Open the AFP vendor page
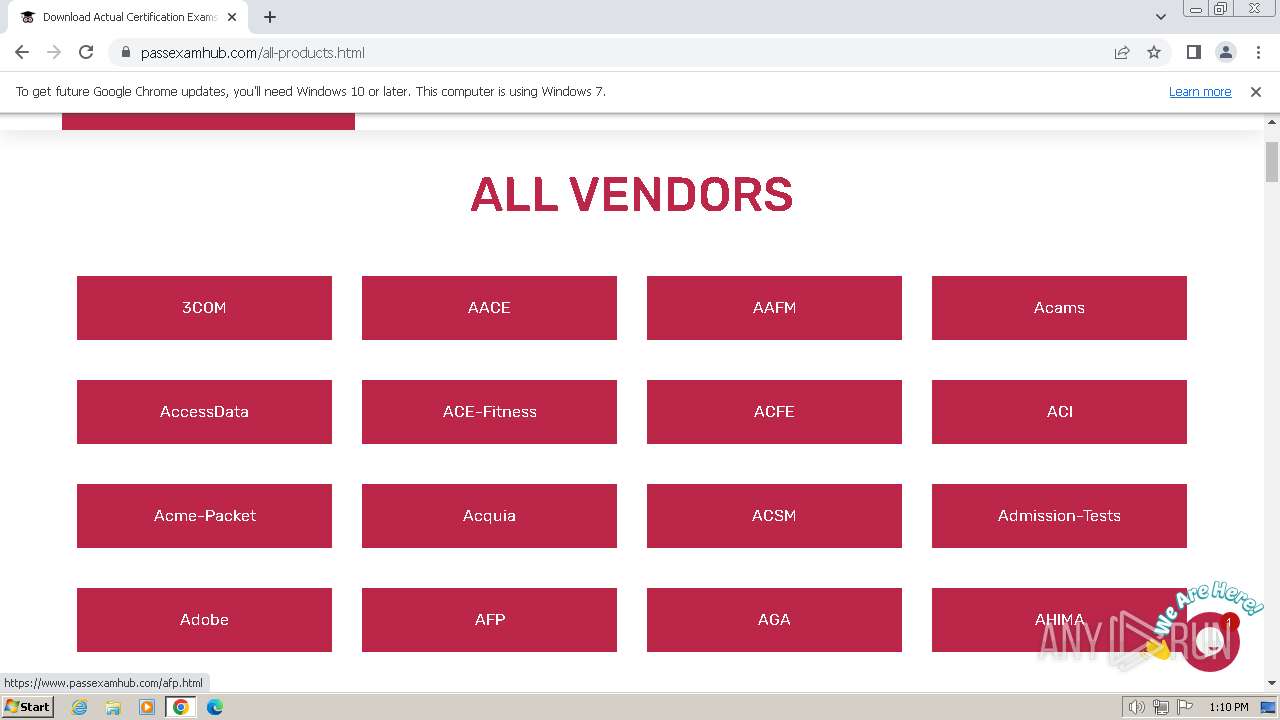Image resolution: width=1280 pixels, height=720 pixels. [489, 620]
